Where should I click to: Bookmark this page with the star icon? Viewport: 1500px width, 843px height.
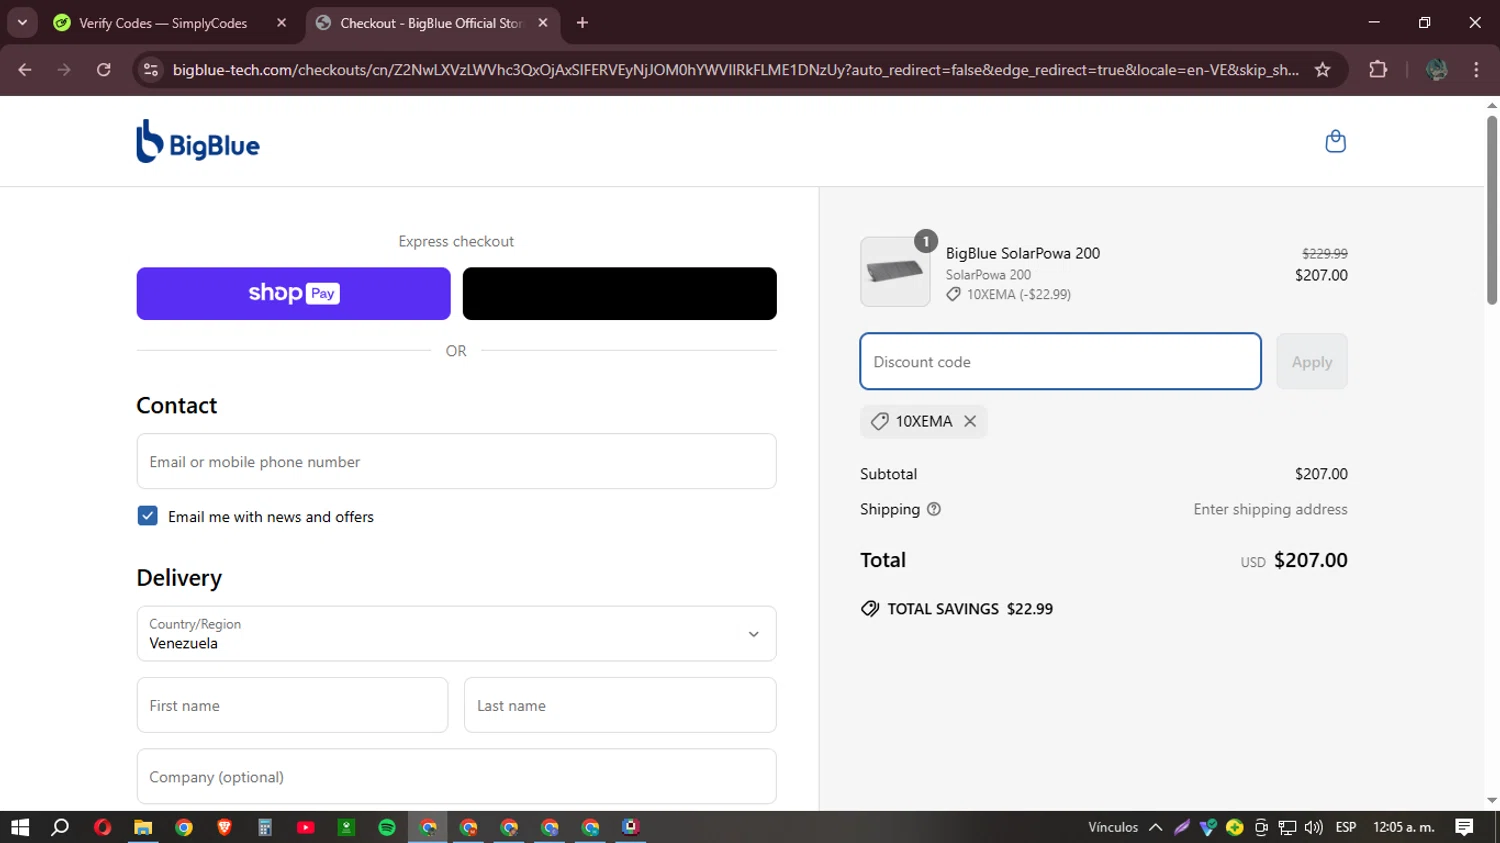click(x=1323, y=69)
